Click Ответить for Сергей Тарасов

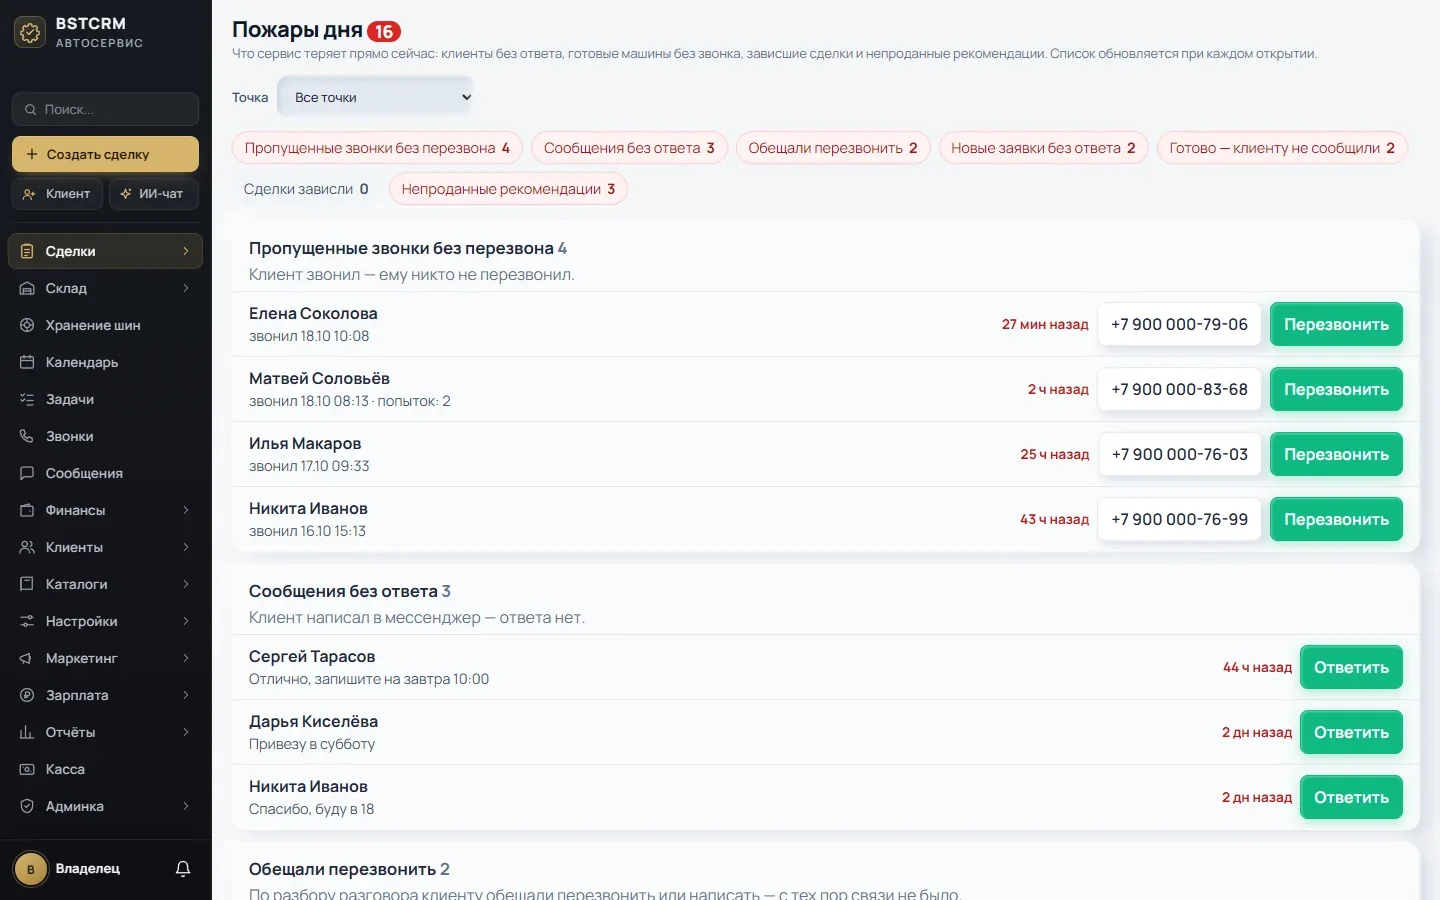[1351, 667]
